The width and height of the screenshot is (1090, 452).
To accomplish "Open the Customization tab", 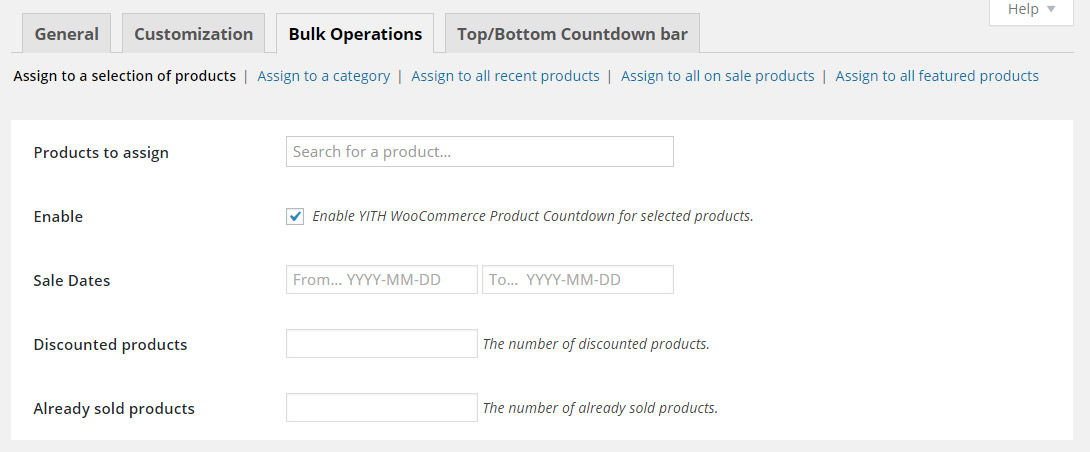I will click(193, 34).
